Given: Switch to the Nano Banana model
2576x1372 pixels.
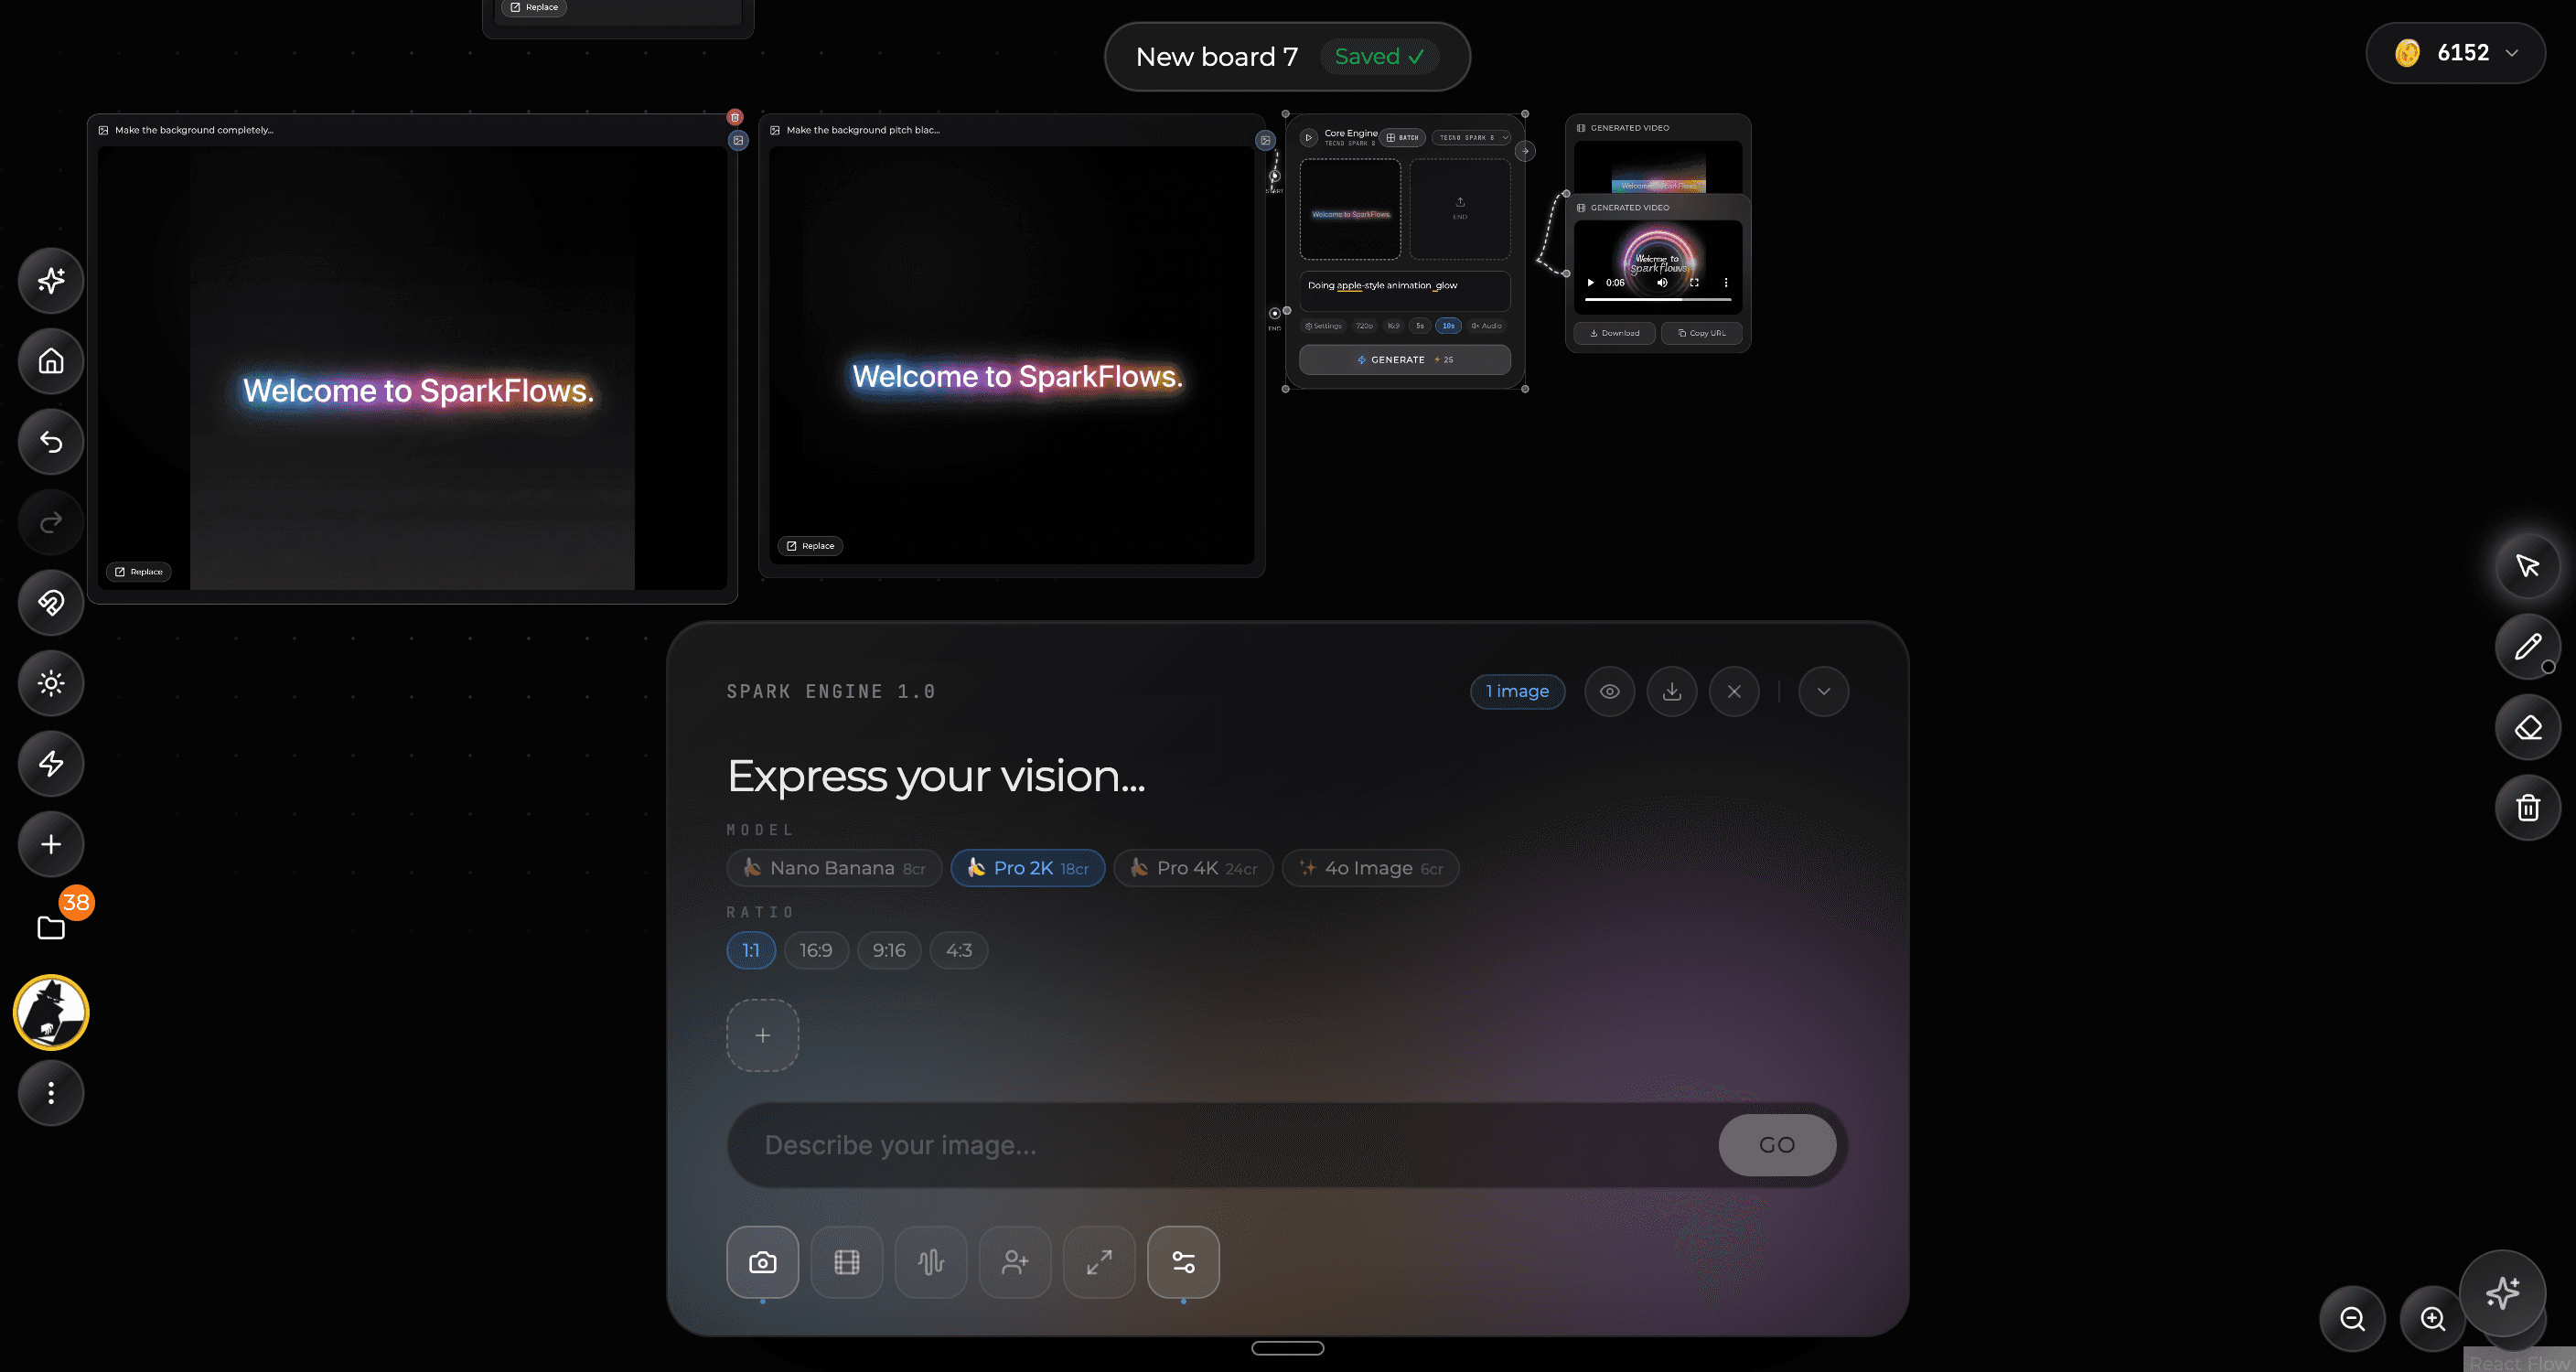Looking at the screenshot, I should (x=834, y=868).
